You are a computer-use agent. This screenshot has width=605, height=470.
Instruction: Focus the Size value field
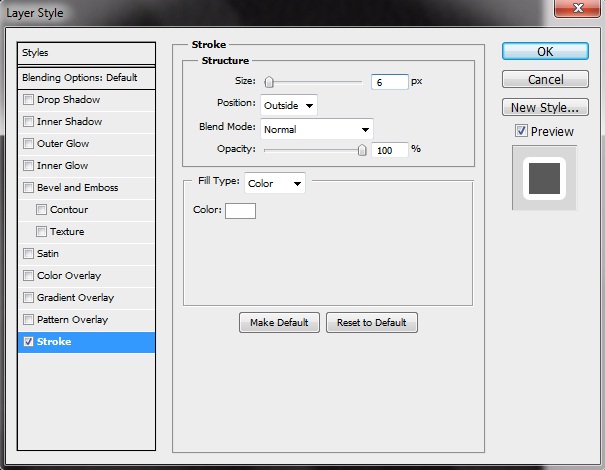pos(390,82)
